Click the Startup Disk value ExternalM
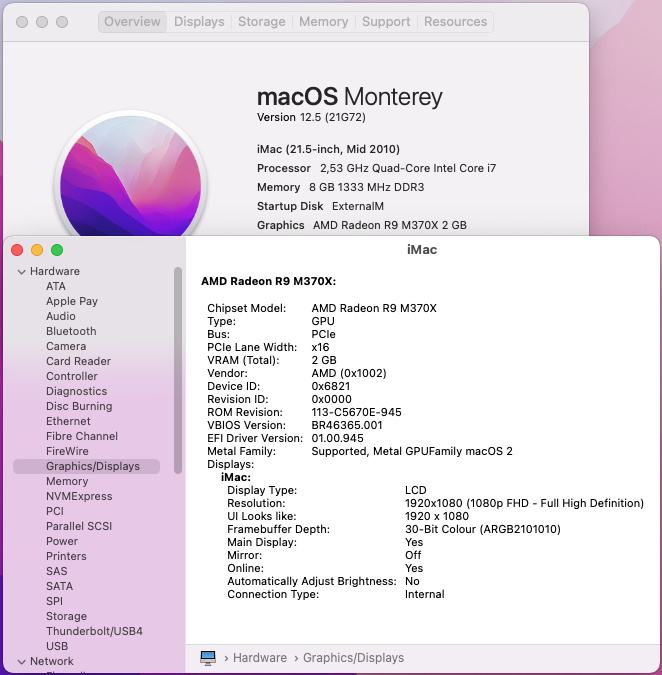Screen dimensions: 662x675 coord(358,207)
